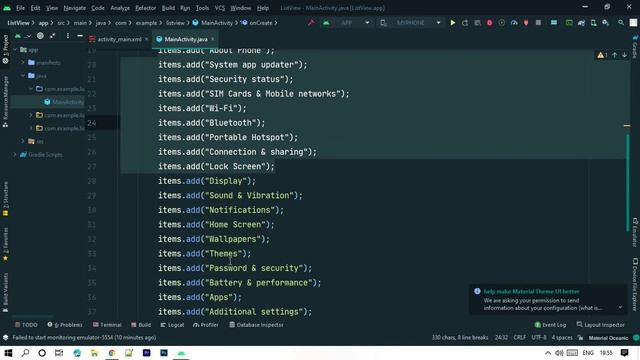
Task: Click the Select Opened File target icon
Action: pos(40,36)
